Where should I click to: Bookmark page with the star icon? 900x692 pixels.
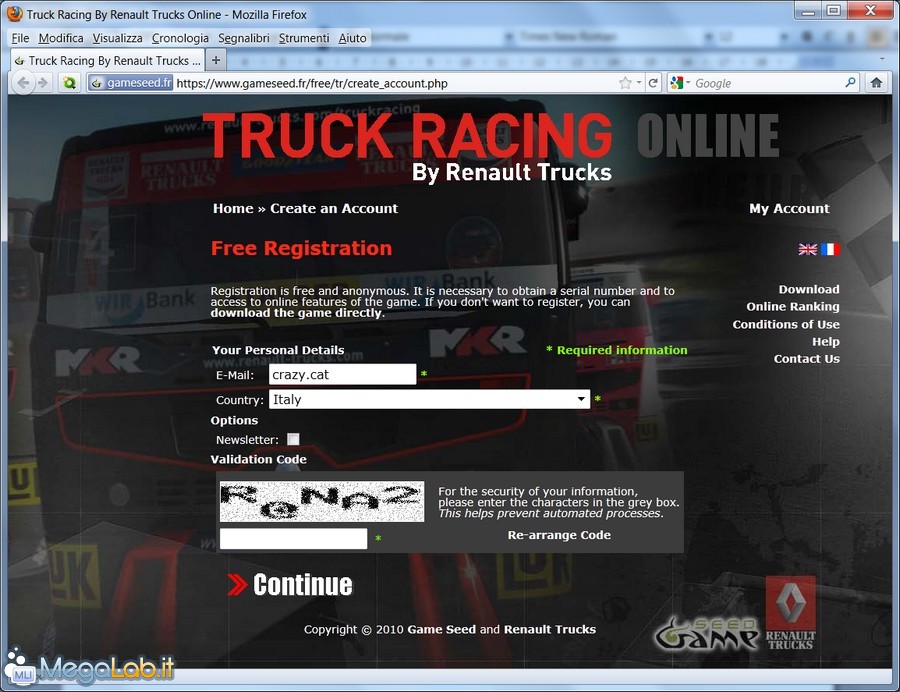pos(625,83)
